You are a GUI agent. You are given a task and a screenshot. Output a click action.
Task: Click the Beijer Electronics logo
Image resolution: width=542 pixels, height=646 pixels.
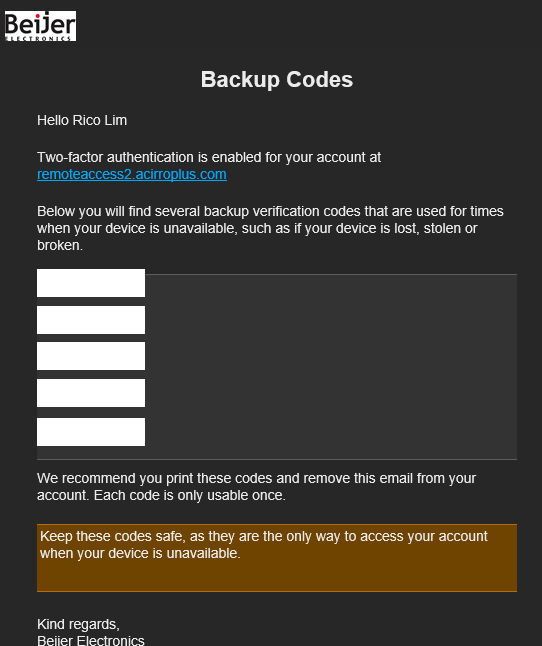pyautogui.click(x=40, y=26)
